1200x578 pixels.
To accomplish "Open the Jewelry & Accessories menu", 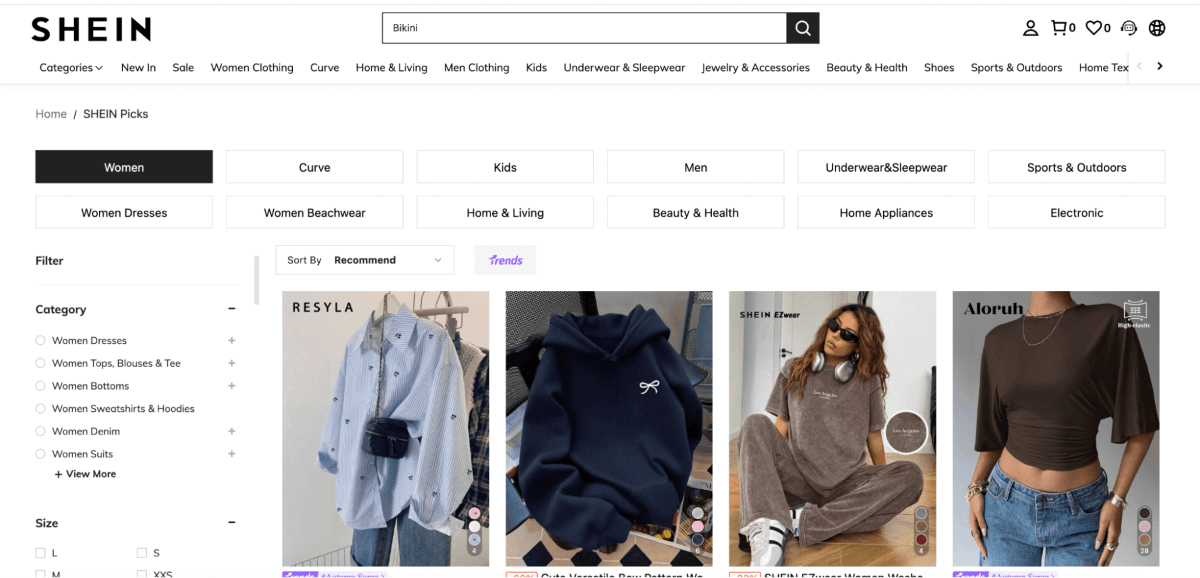I will pos(755,68).
